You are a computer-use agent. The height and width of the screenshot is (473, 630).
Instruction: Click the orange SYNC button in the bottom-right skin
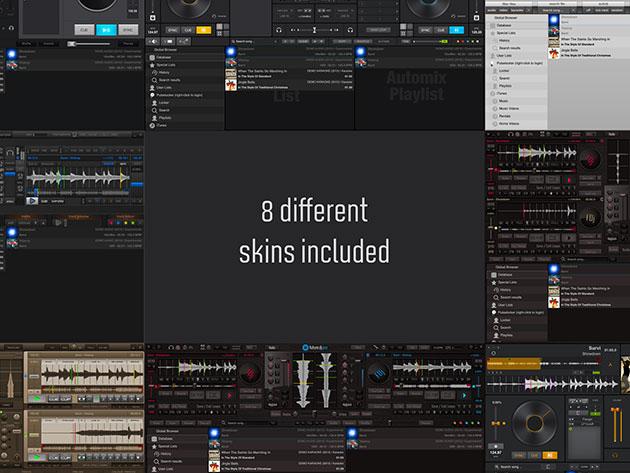pos(518,455)
